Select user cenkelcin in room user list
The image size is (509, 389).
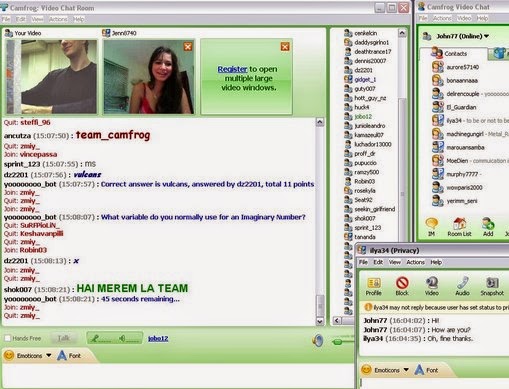366,33
